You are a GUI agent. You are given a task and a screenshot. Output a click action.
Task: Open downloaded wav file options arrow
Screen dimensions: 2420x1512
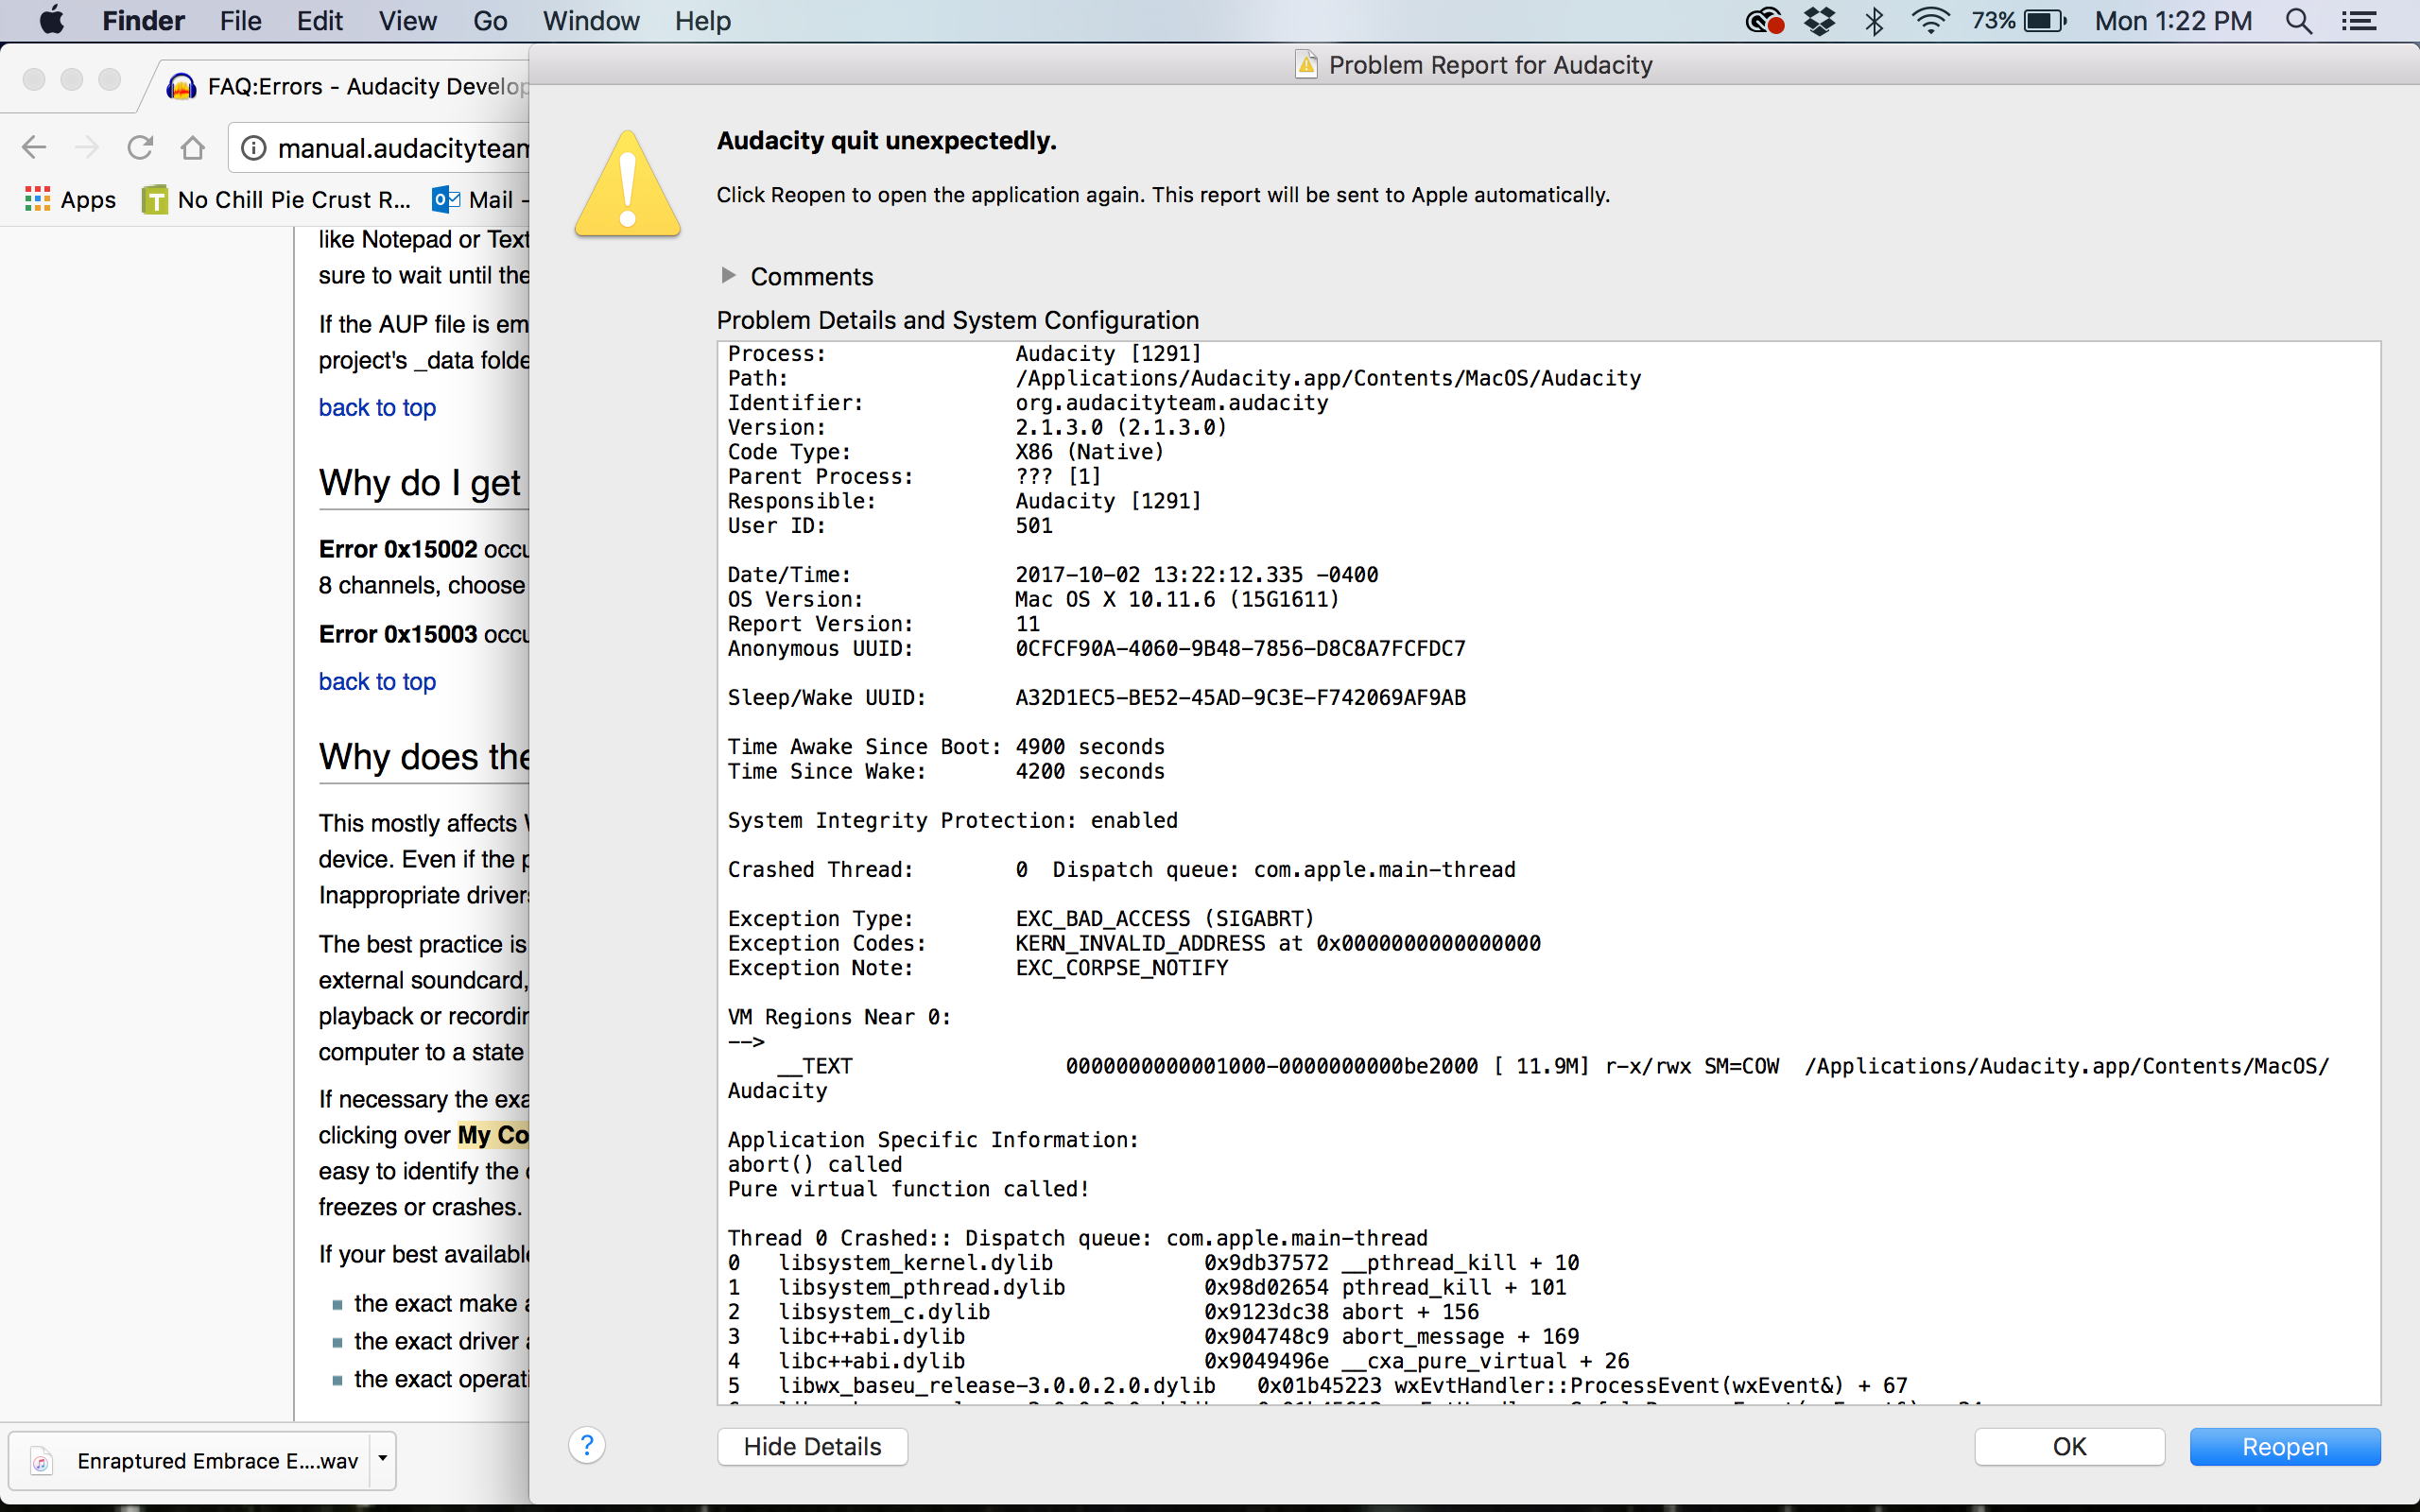click(382, 1459)
